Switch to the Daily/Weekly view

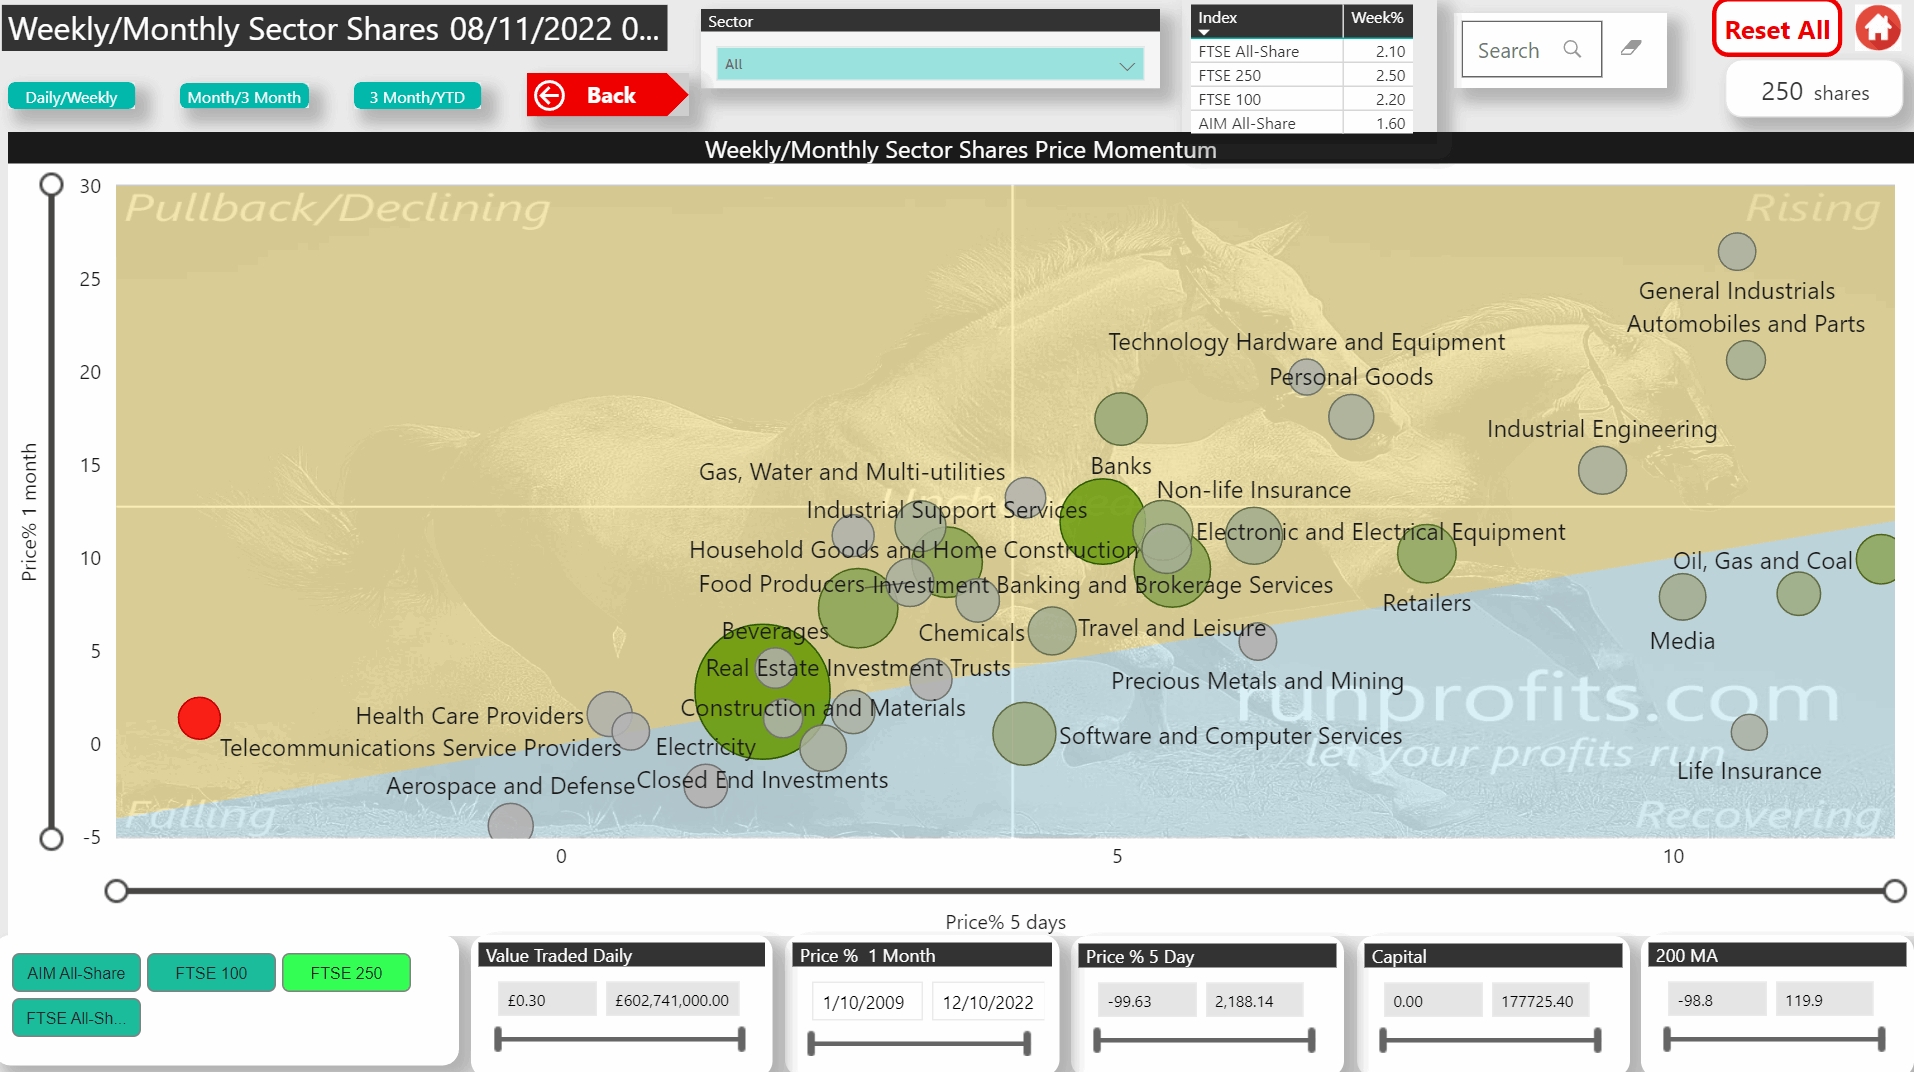(71, 97)
